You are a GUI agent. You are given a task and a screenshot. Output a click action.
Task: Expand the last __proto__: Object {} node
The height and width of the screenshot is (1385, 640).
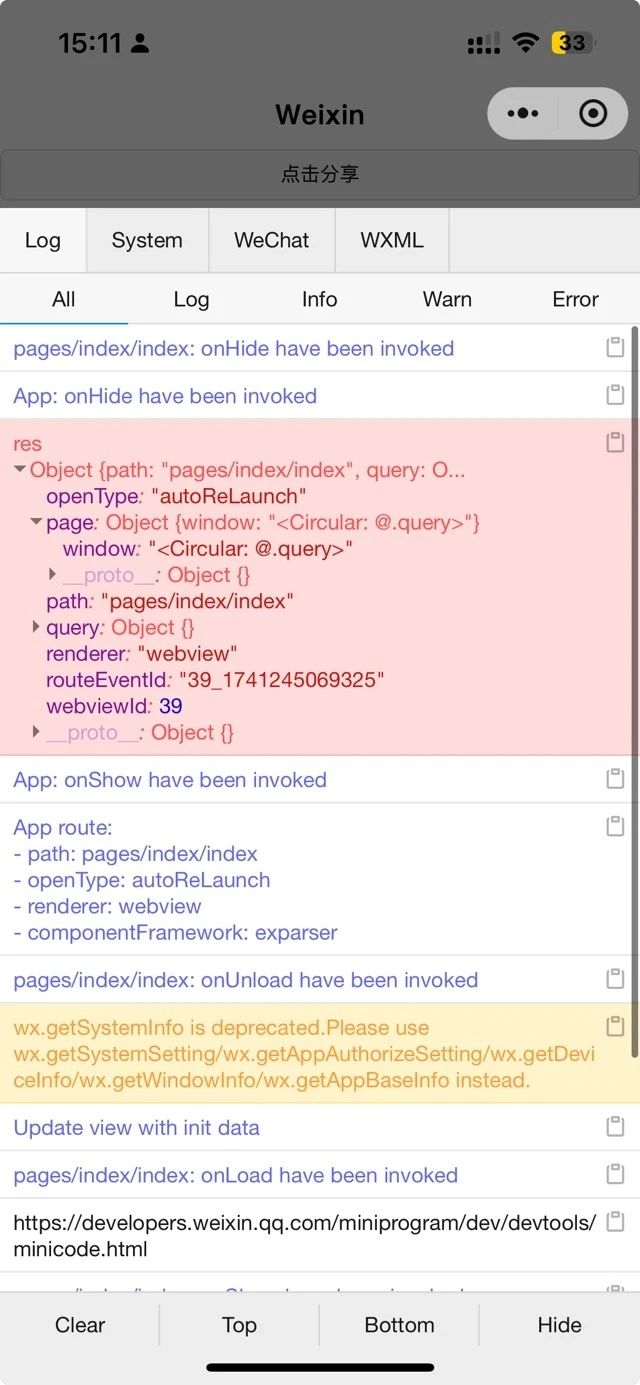37,732
